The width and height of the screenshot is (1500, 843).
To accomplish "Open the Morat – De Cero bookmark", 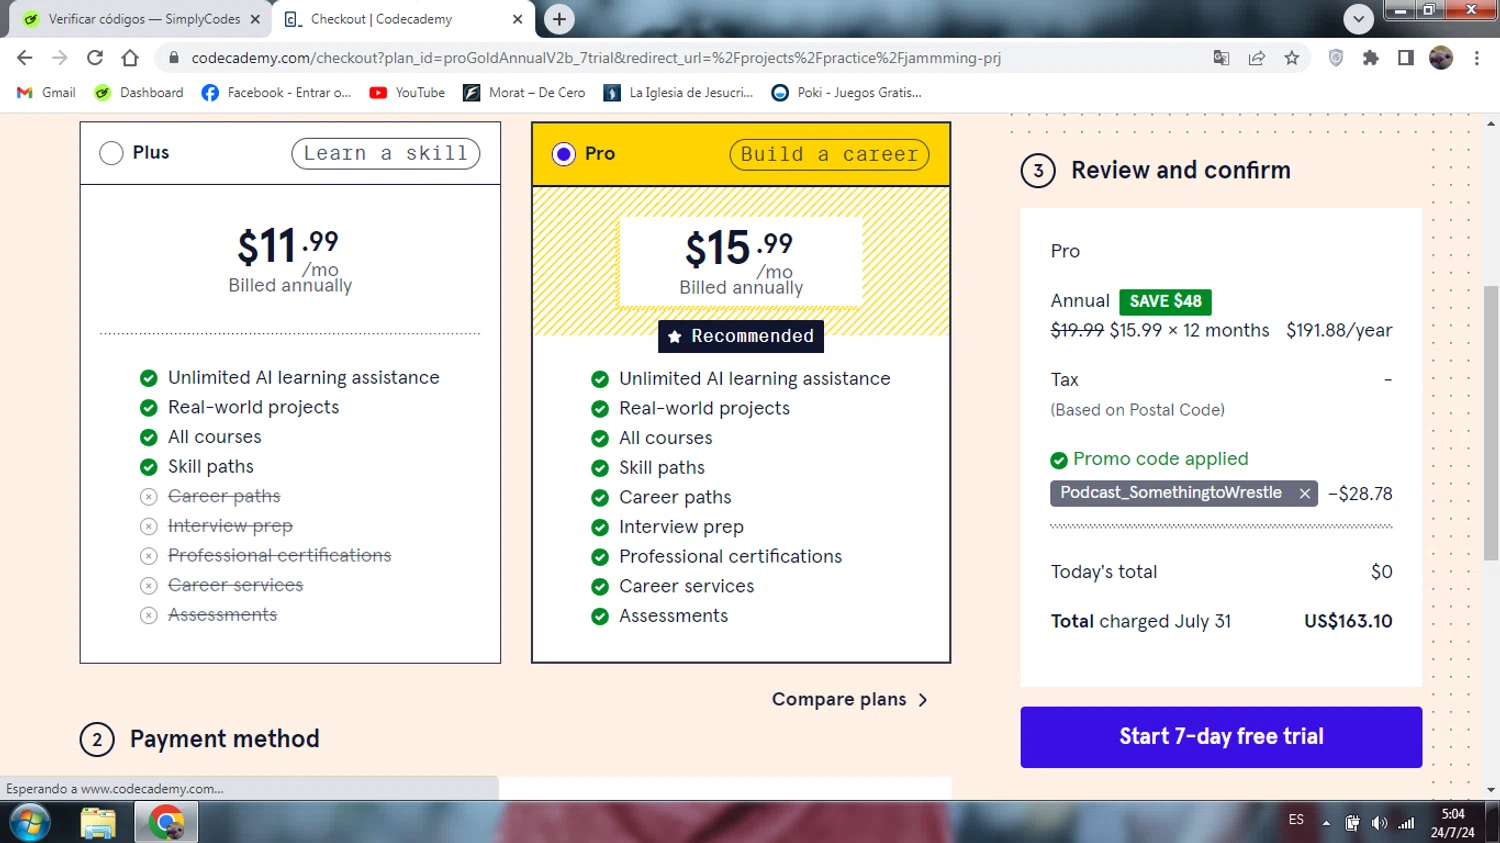I will [x=524, y=92].
